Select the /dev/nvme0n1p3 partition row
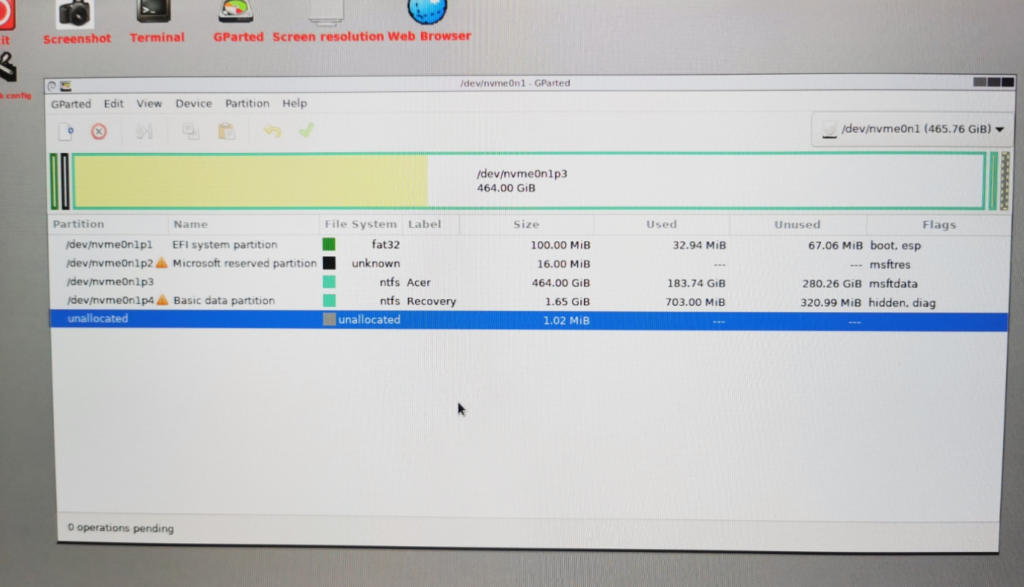 pos(529,283)
